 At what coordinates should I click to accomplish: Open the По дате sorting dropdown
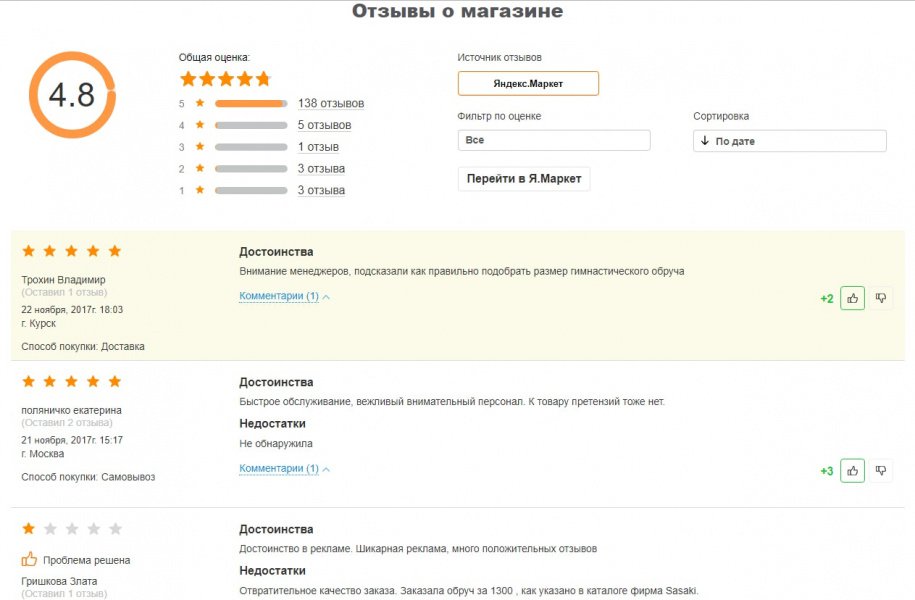coord(790,141)
